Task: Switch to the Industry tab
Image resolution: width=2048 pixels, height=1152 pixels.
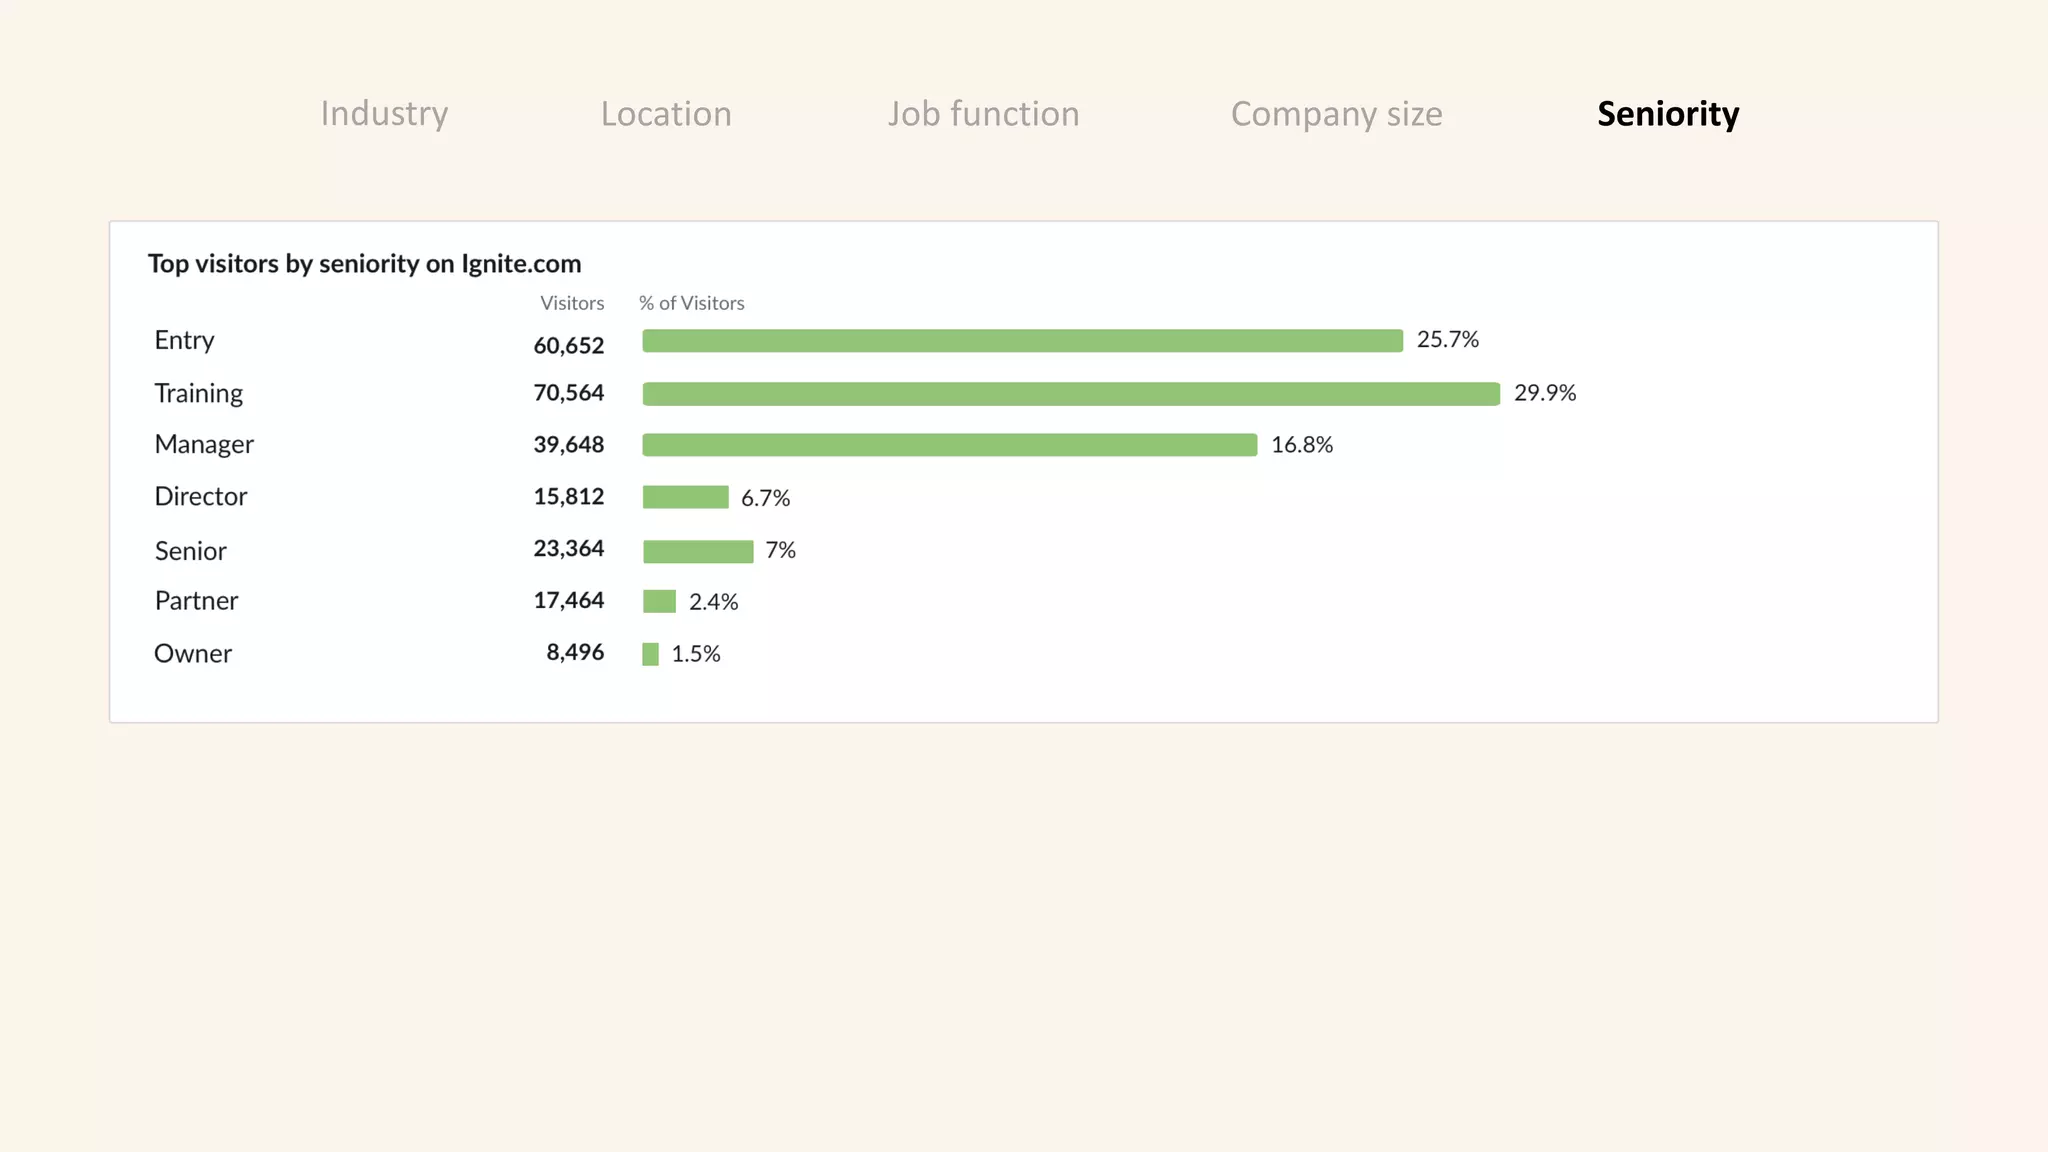Action: [384, 114]
